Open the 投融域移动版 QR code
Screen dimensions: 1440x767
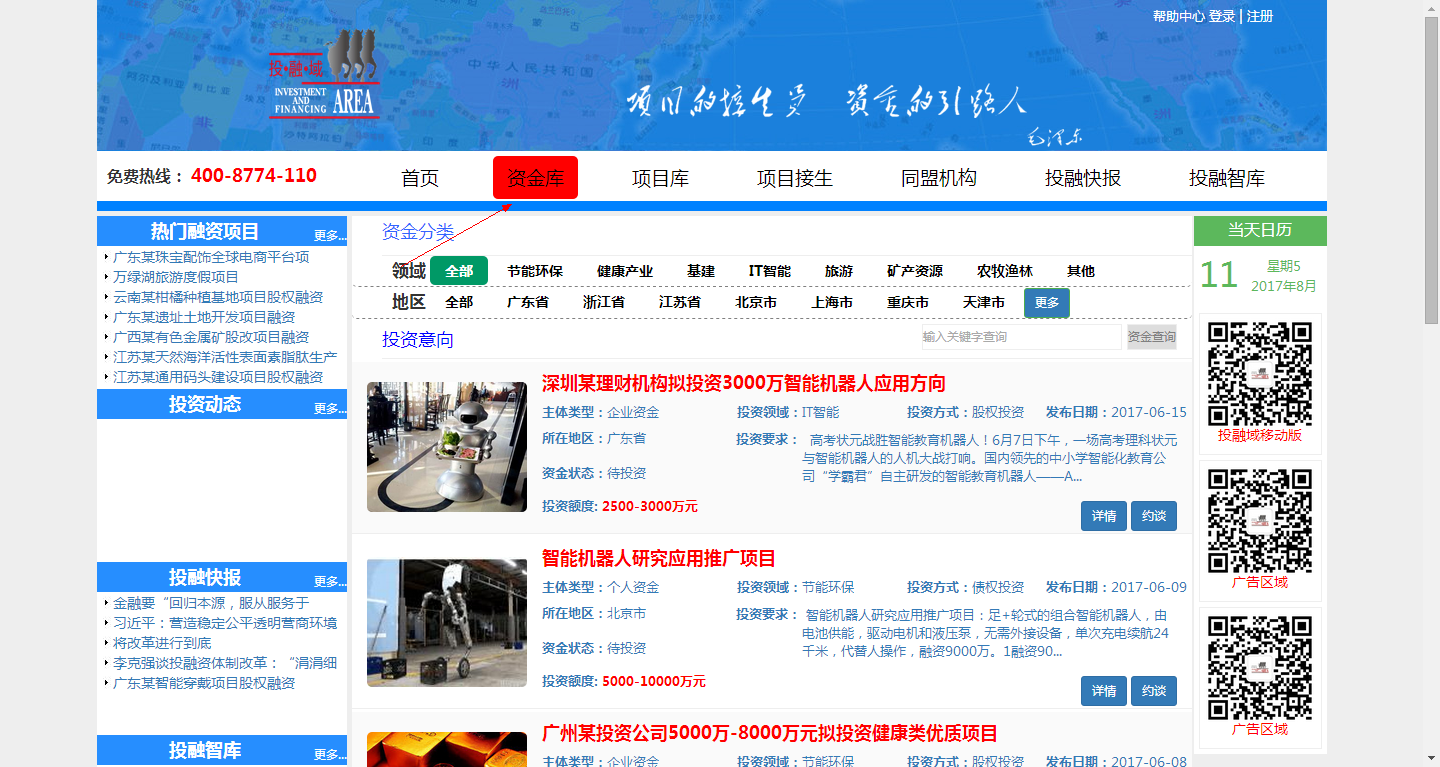click(x=1260, y=374)
